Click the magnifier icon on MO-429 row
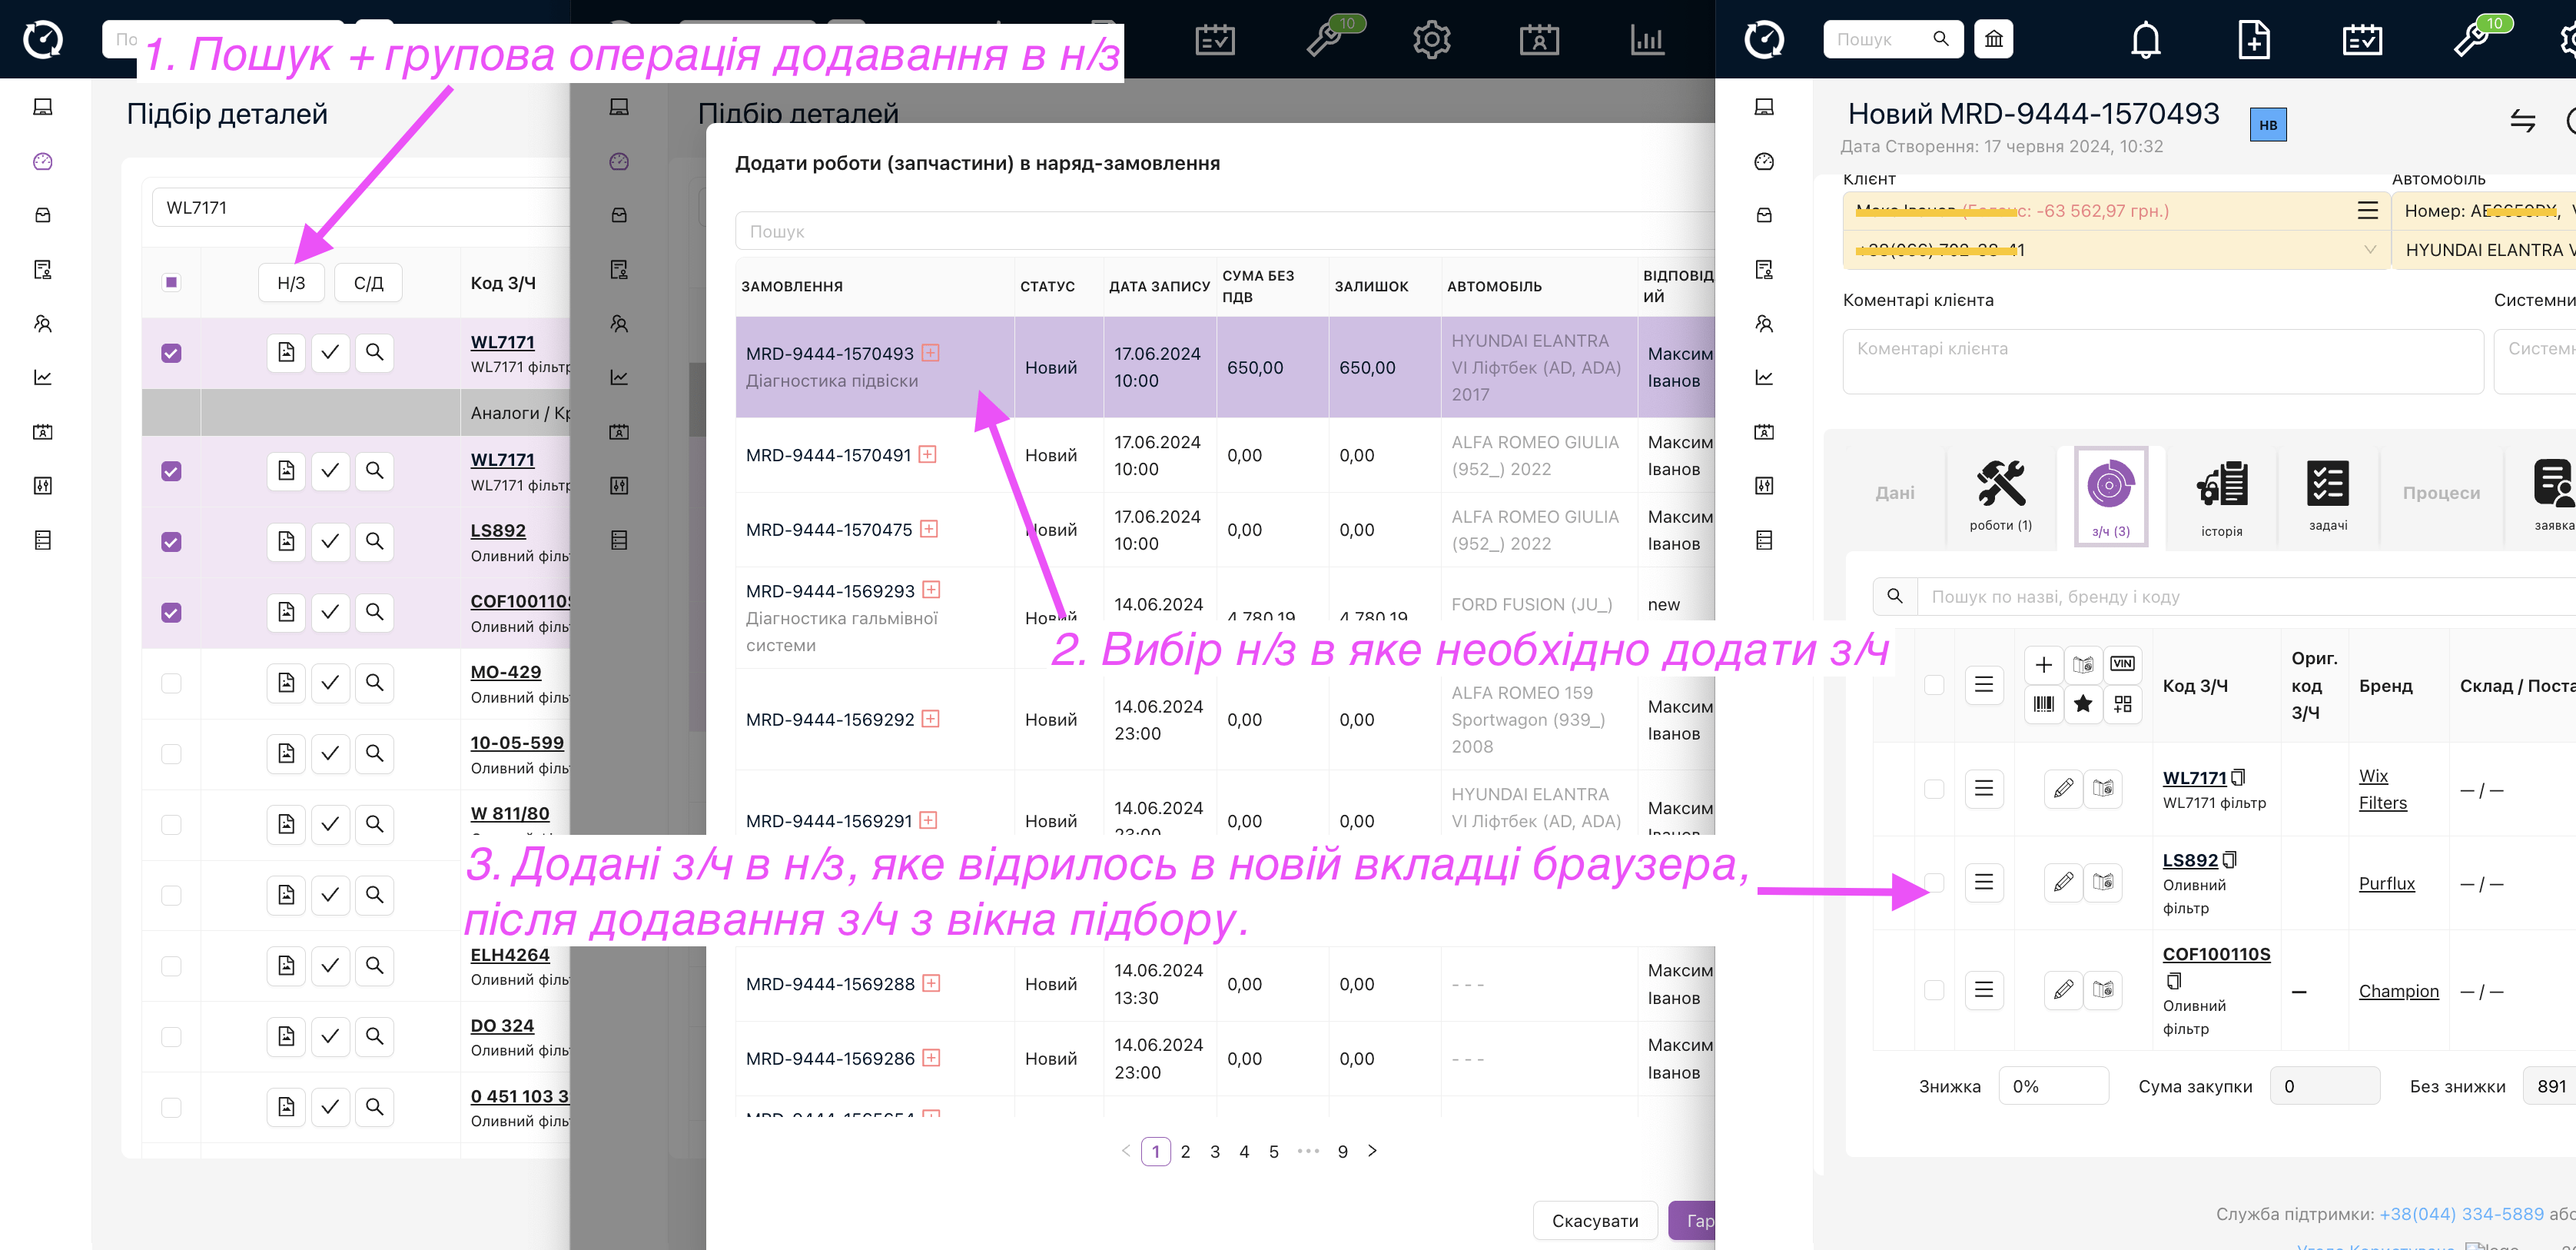This screenshot has height=1250, width=2576. tap(374, 683)
